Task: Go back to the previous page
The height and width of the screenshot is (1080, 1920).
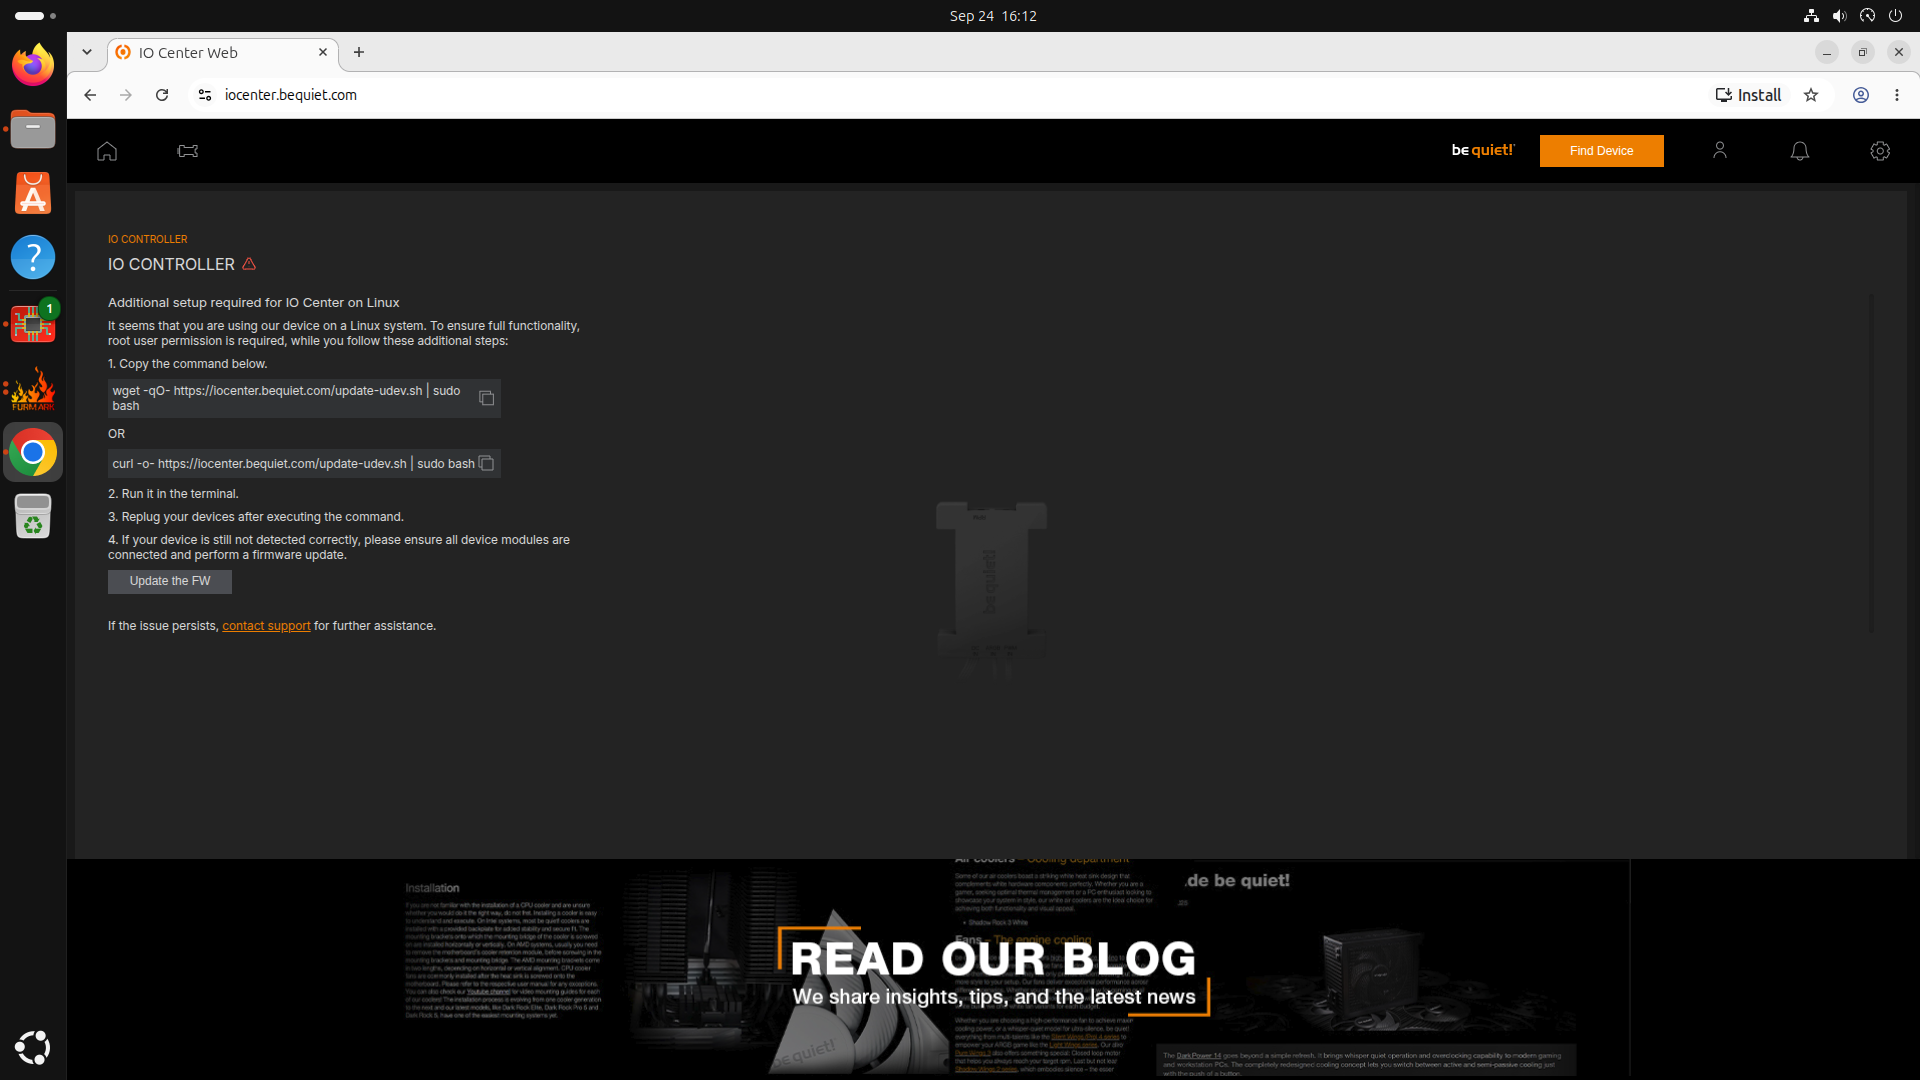Action: (x=90, y=95)
